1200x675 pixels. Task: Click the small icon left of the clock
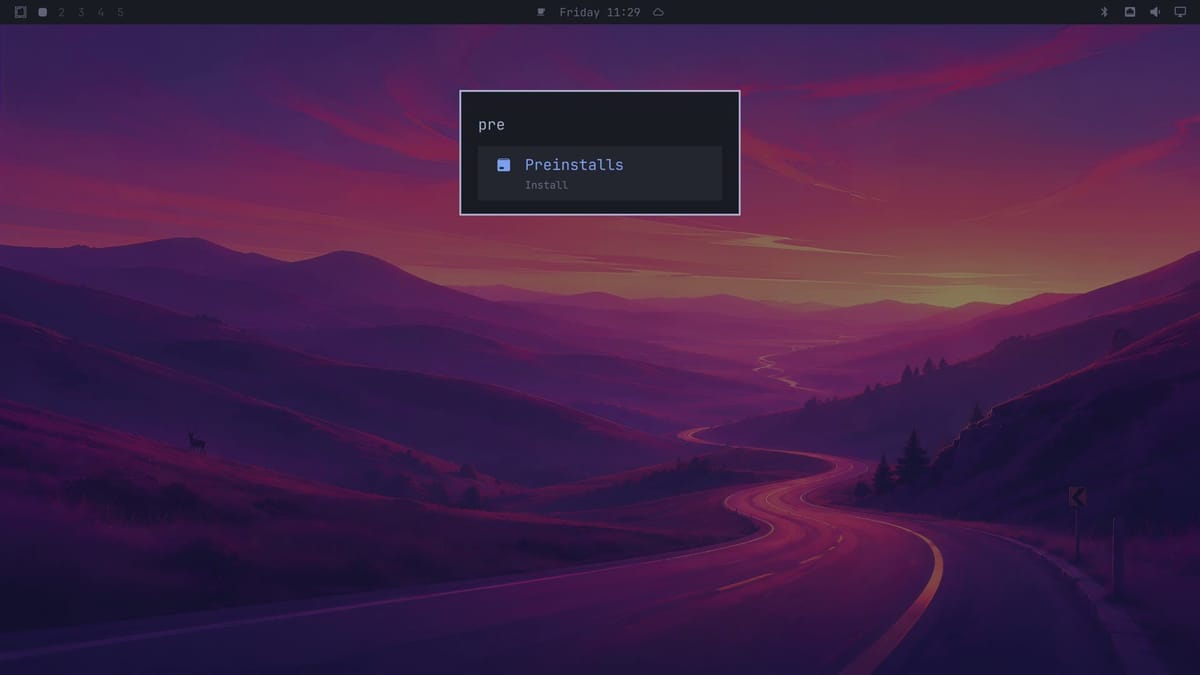[541, 12]
